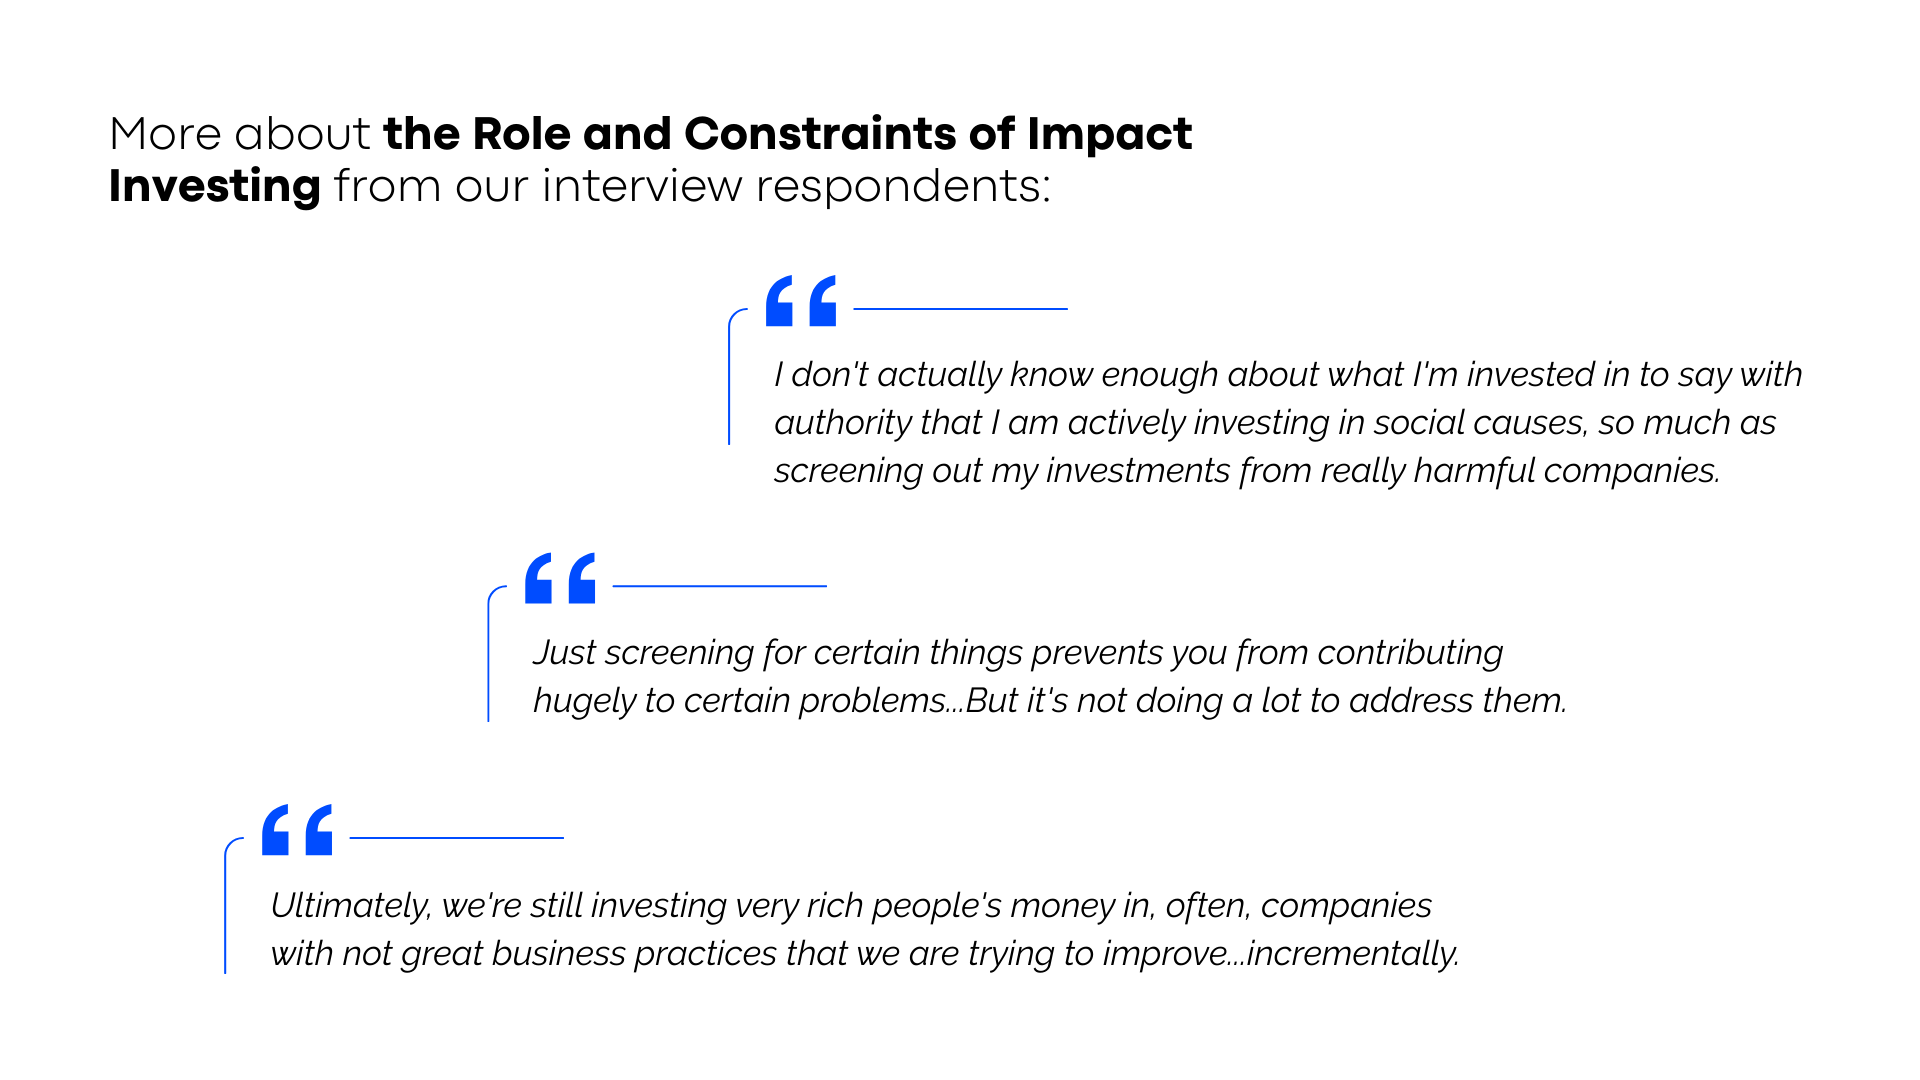The width and height of the screenshot is (1920, 1080).
Task: Click the line "Ultimately, we're still investing"
Action: (x=851, y=905)
